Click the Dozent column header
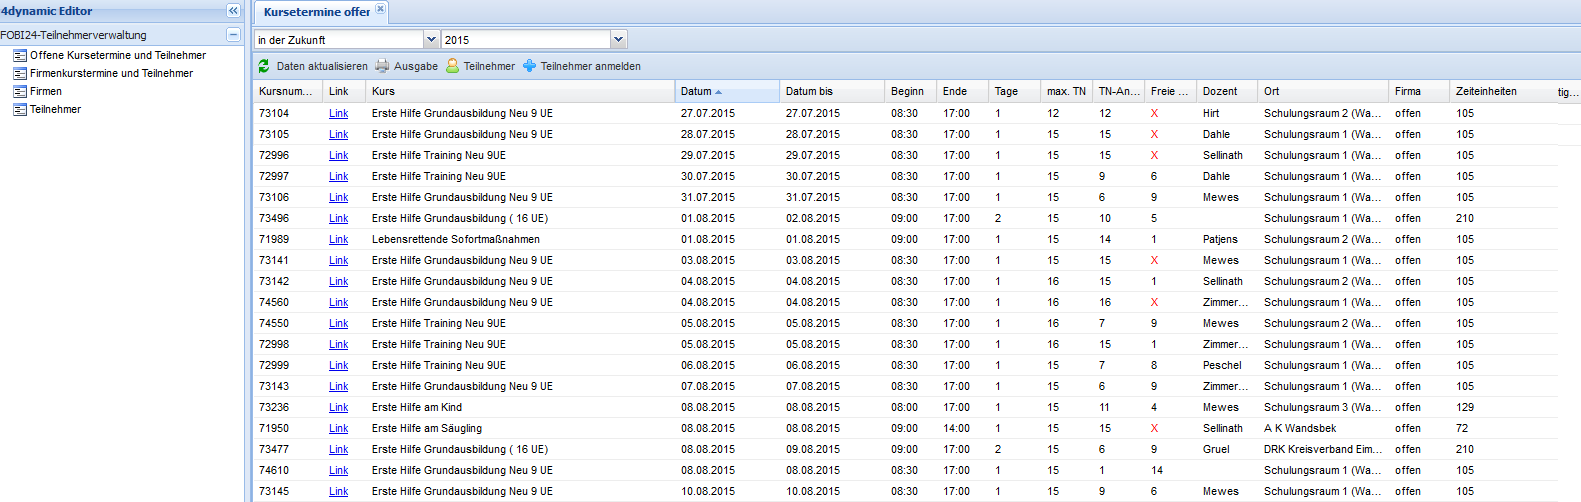Viewport: 1581px width, 502px height. [x=1219, y=91]
